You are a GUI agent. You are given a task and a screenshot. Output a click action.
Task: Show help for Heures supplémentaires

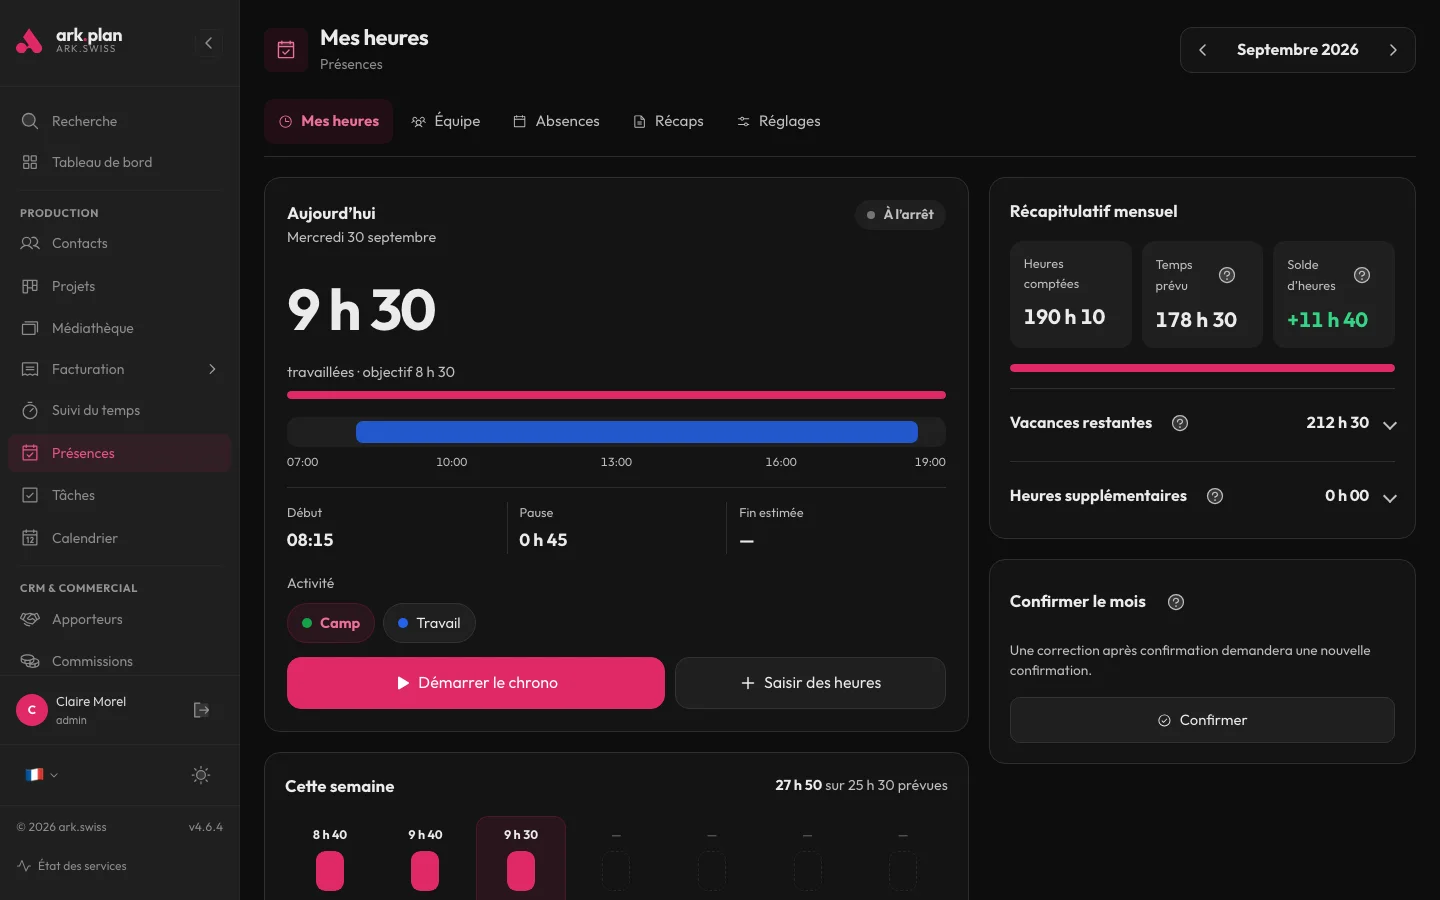[x=1215, y=496]
